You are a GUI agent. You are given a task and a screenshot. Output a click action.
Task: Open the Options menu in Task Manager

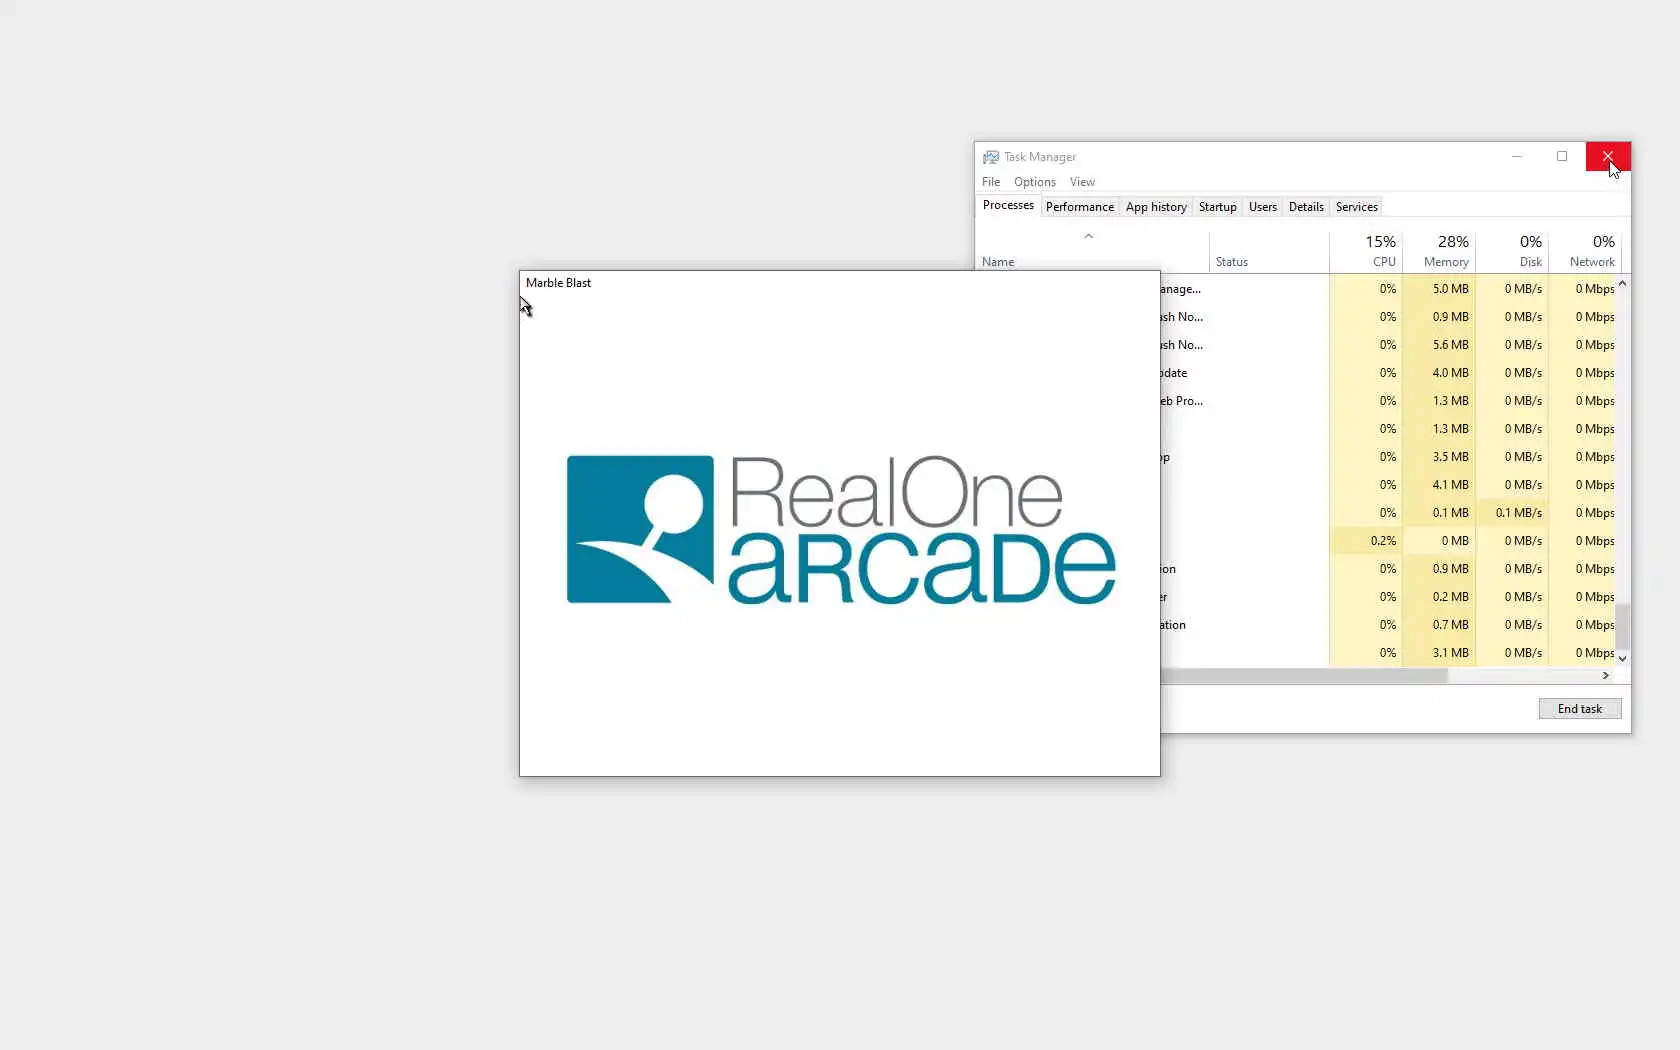point(1034,182)
